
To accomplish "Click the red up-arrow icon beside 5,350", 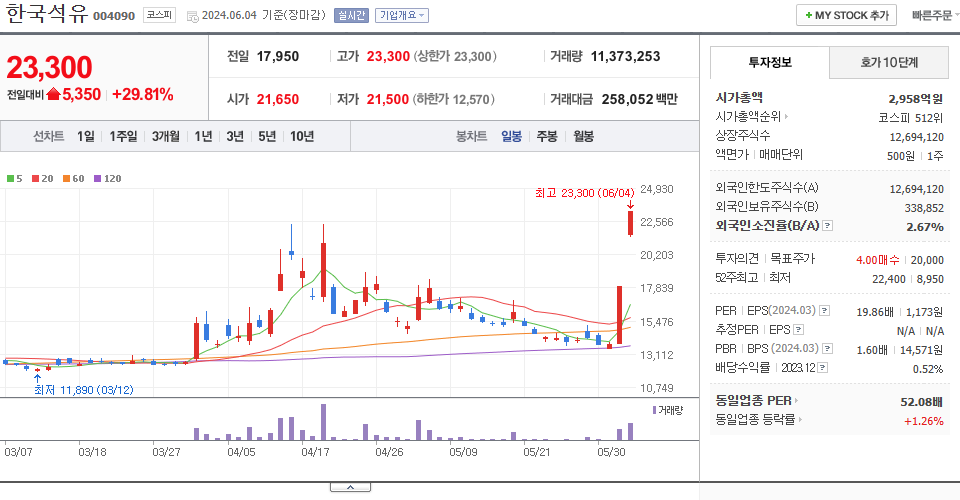I will [53, 94].
